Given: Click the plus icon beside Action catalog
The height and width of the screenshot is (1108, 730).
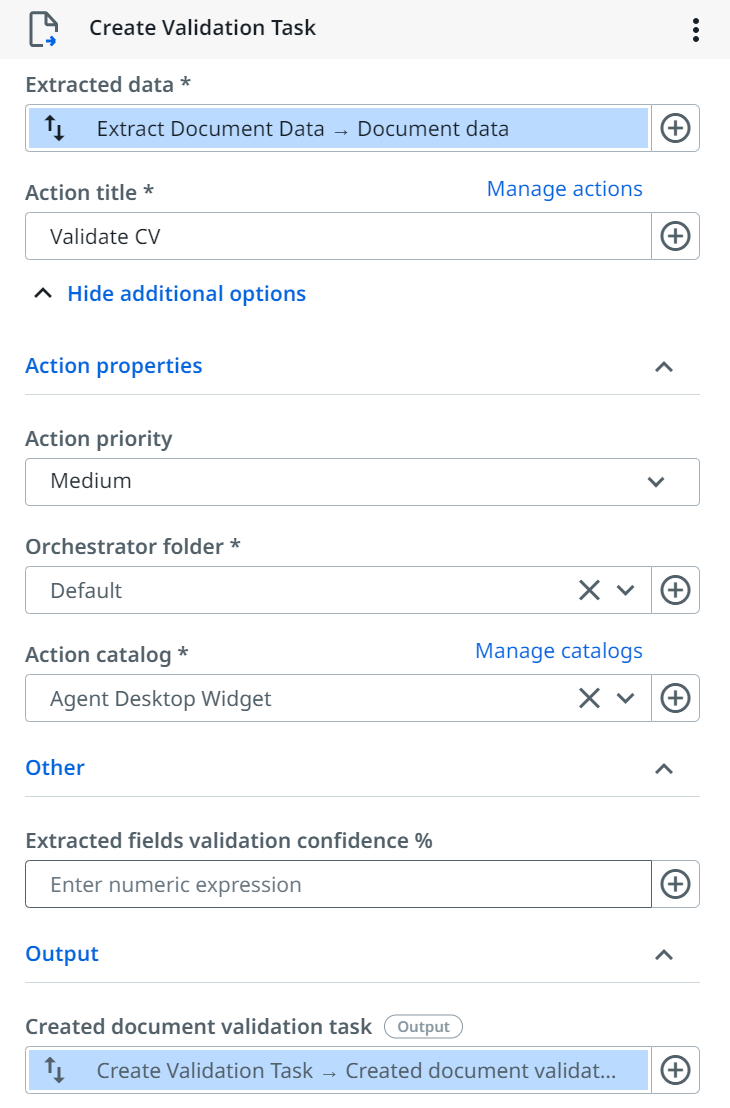Looking at the screenshot, I should [676, 698].
